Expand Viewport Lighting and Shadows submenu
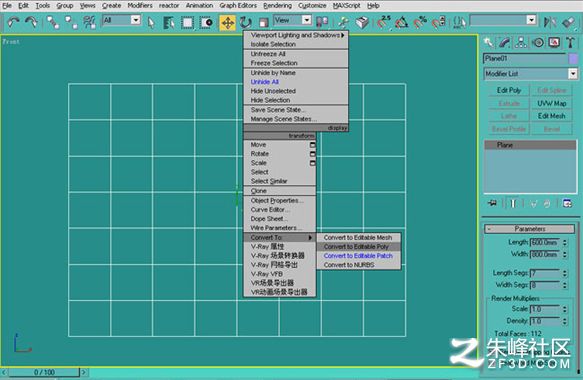 pyautogui.click(x=296, y=35)
